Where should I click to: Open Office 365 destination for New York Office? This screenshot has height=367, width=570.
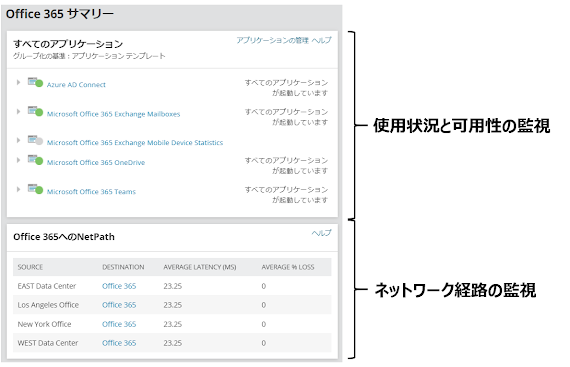click(119, 324)
